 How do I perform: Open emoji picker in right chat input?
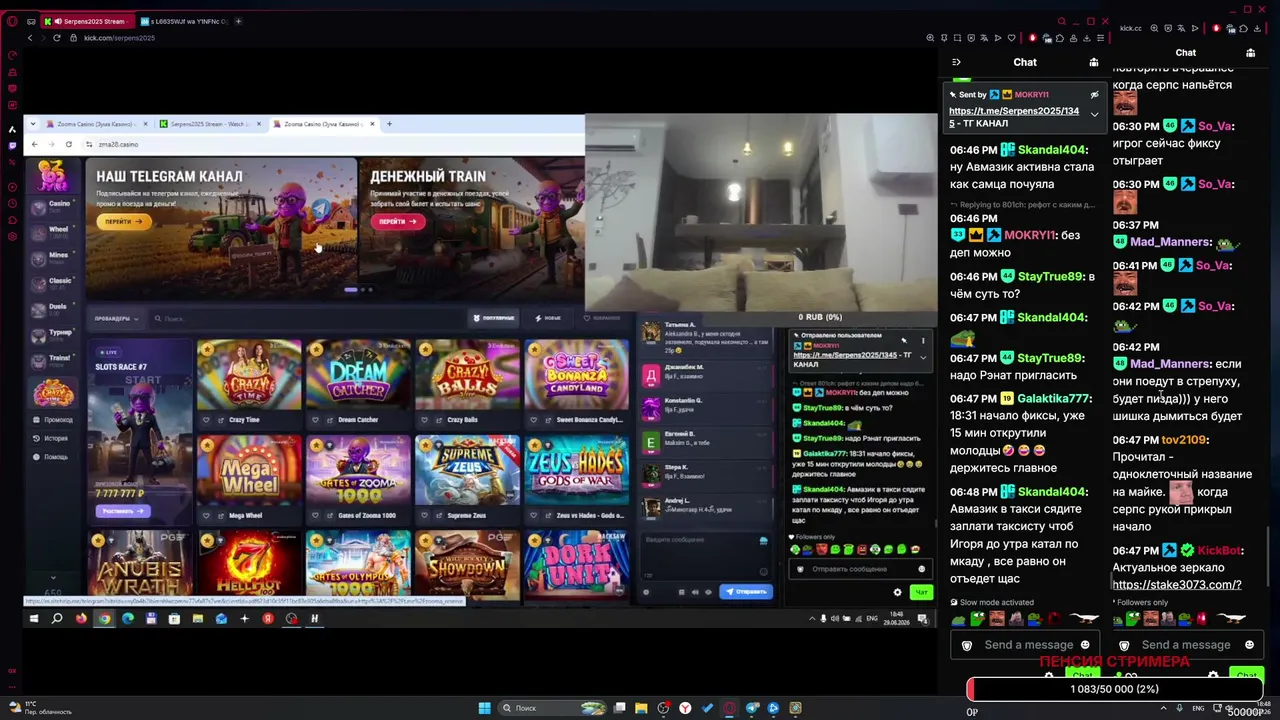click(1249, 645)
